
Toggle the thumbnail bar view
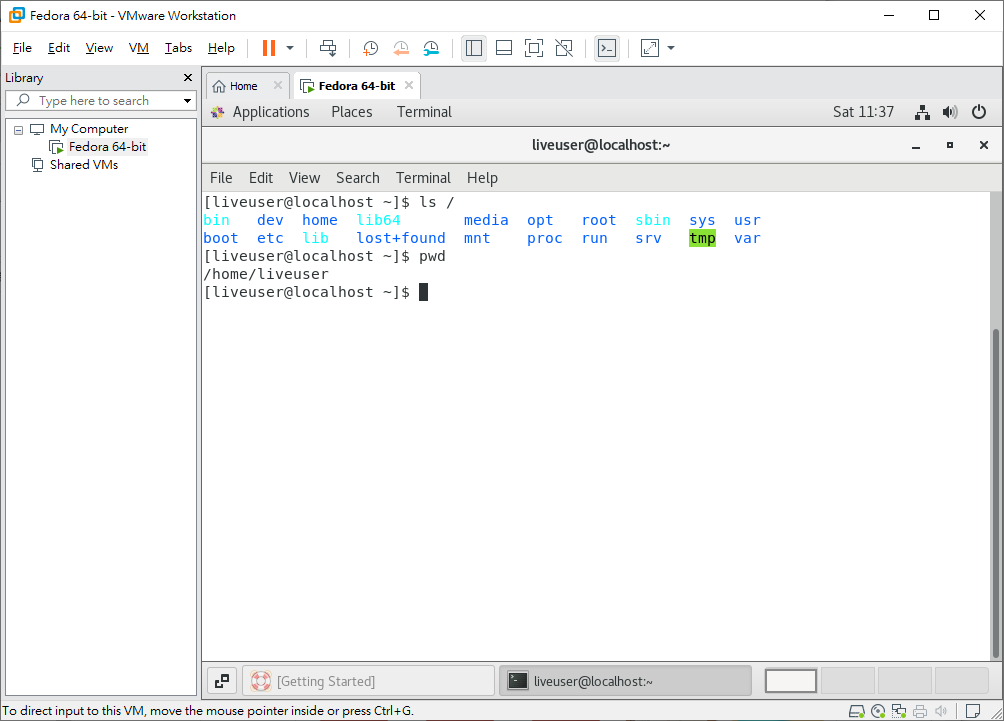point(504,48)
